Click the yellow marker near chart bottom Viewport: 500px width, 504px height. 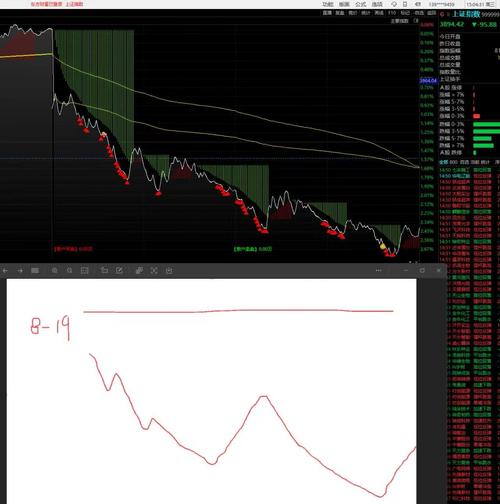[x=383, y=246]
